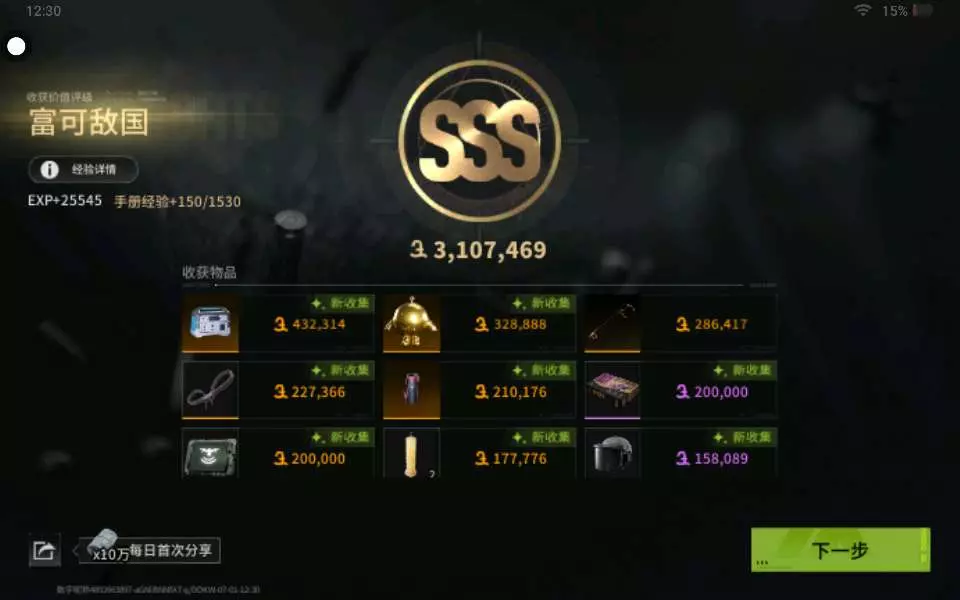Select the green tablet item worth 200,000
This screenshot has height=600, width=960.
(x=277, y=453)
